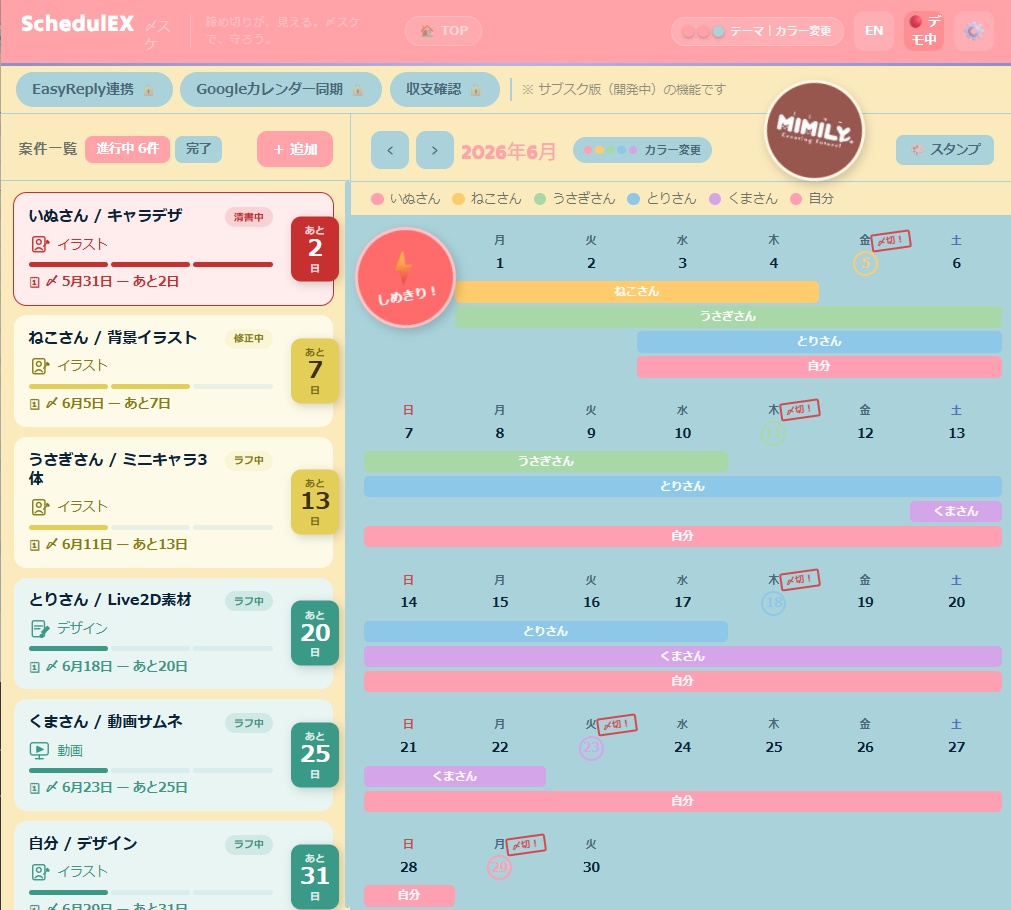Image resolution: width=1011 pixels, height=910 pixels.
Task: Click ねこさん legend item
Action: (487, 199)
